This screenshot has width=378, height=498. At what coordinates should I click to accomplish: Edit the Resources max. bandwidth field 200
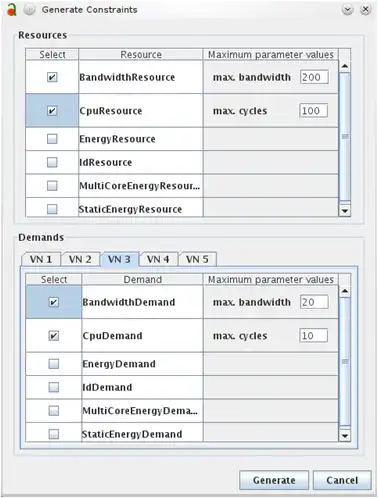[314, 77]
